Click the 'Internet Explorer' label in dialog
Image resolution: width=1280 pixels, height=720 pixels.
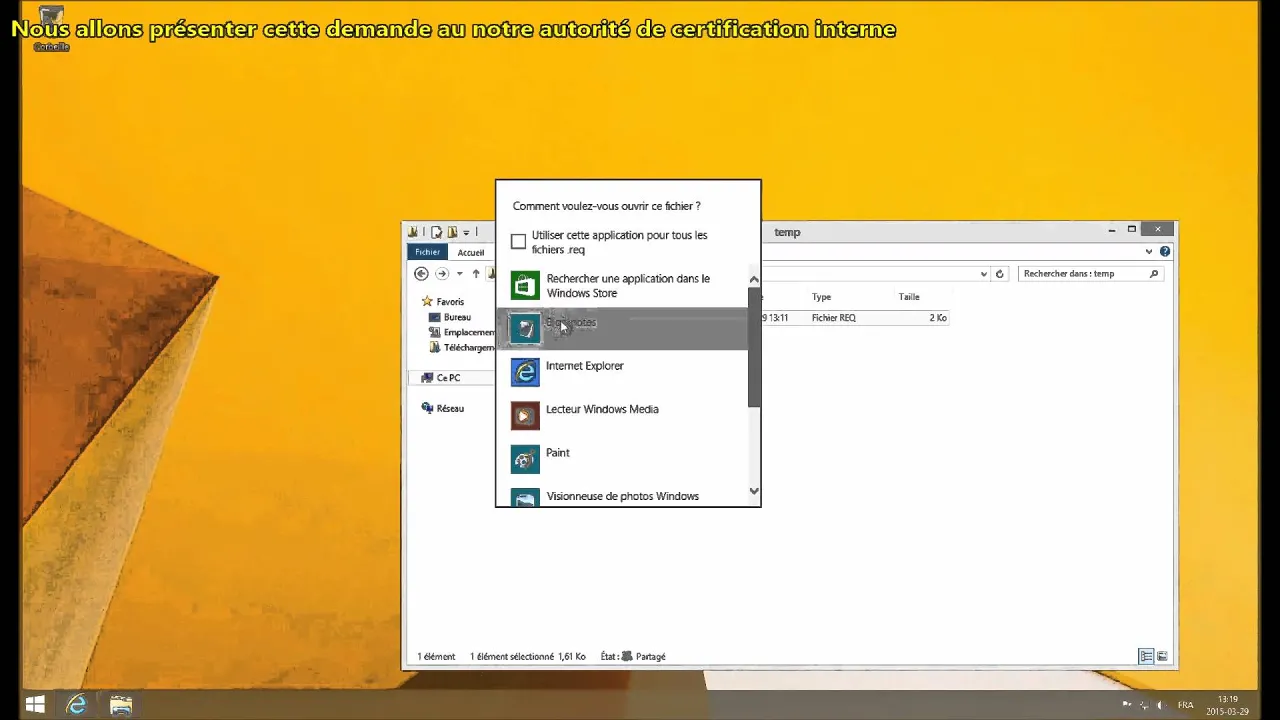point(585,366)
